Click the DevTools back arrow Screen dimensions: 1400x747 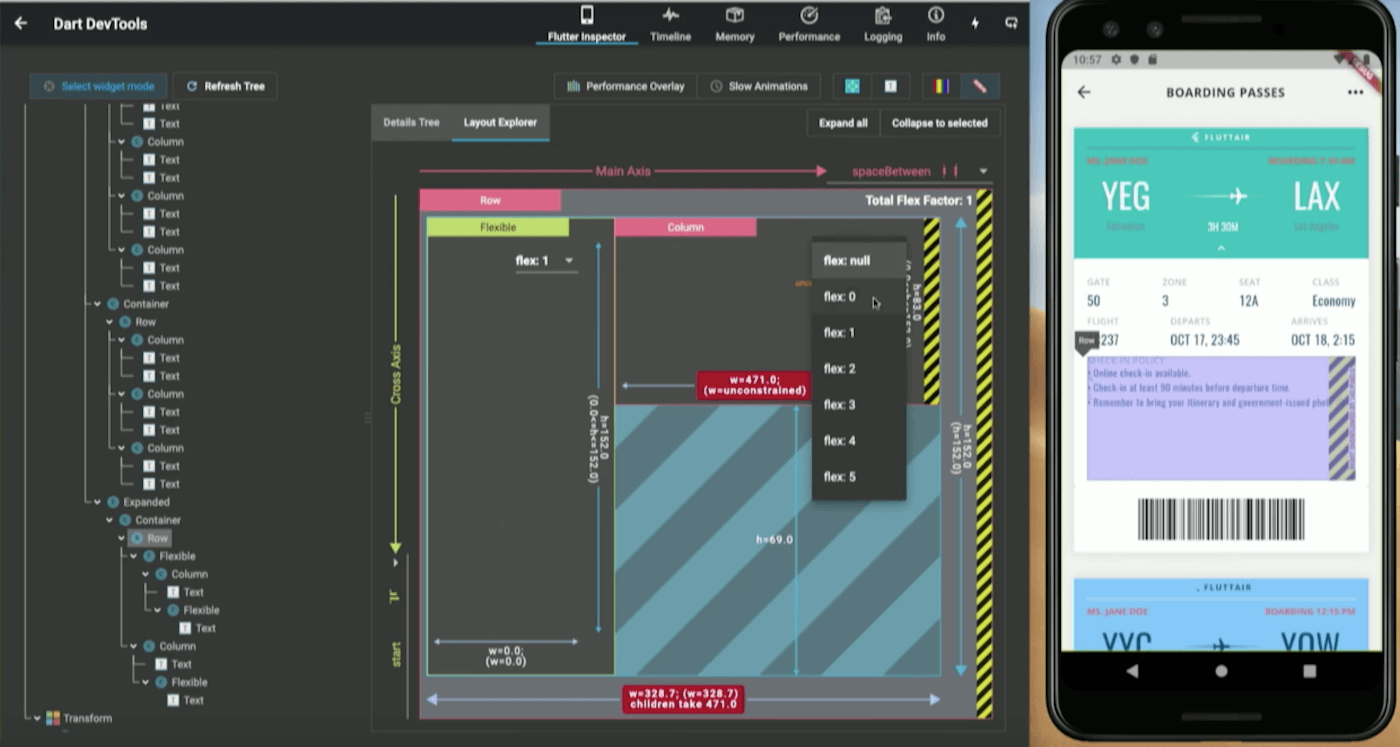[x=21, y=23]
